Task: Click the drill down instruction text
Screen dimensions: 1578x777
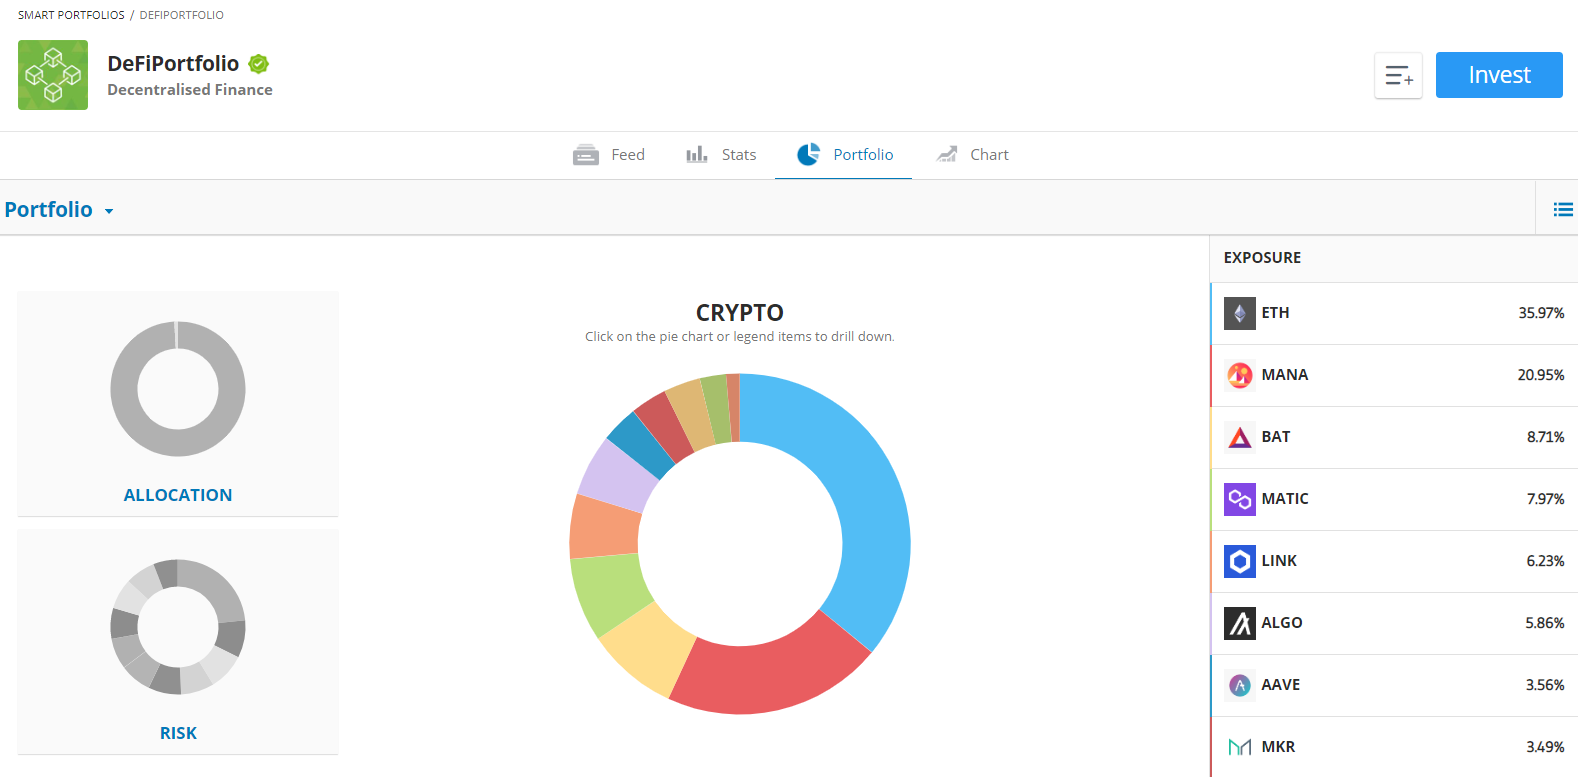Action: [740, 337]
